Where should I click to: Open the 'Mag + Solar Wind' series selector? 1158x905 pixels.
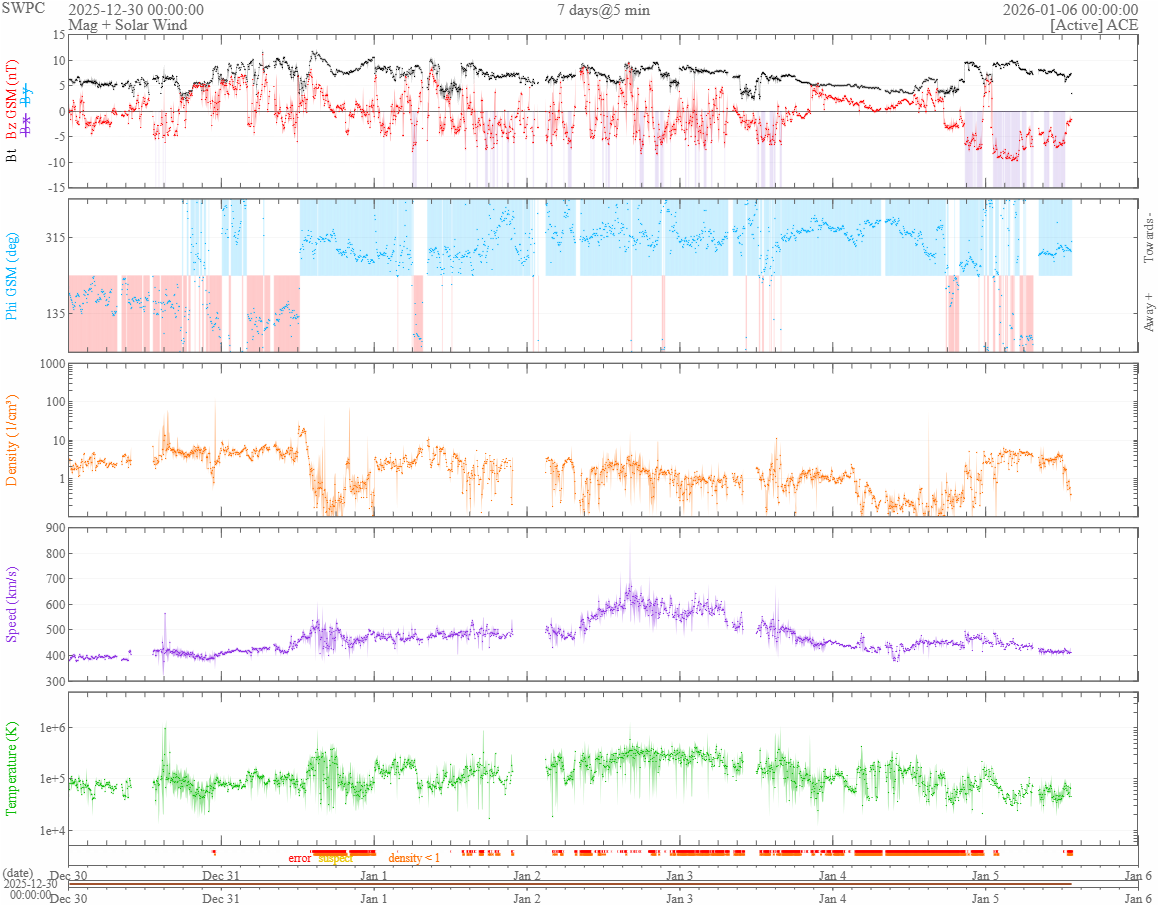point(128,24)
